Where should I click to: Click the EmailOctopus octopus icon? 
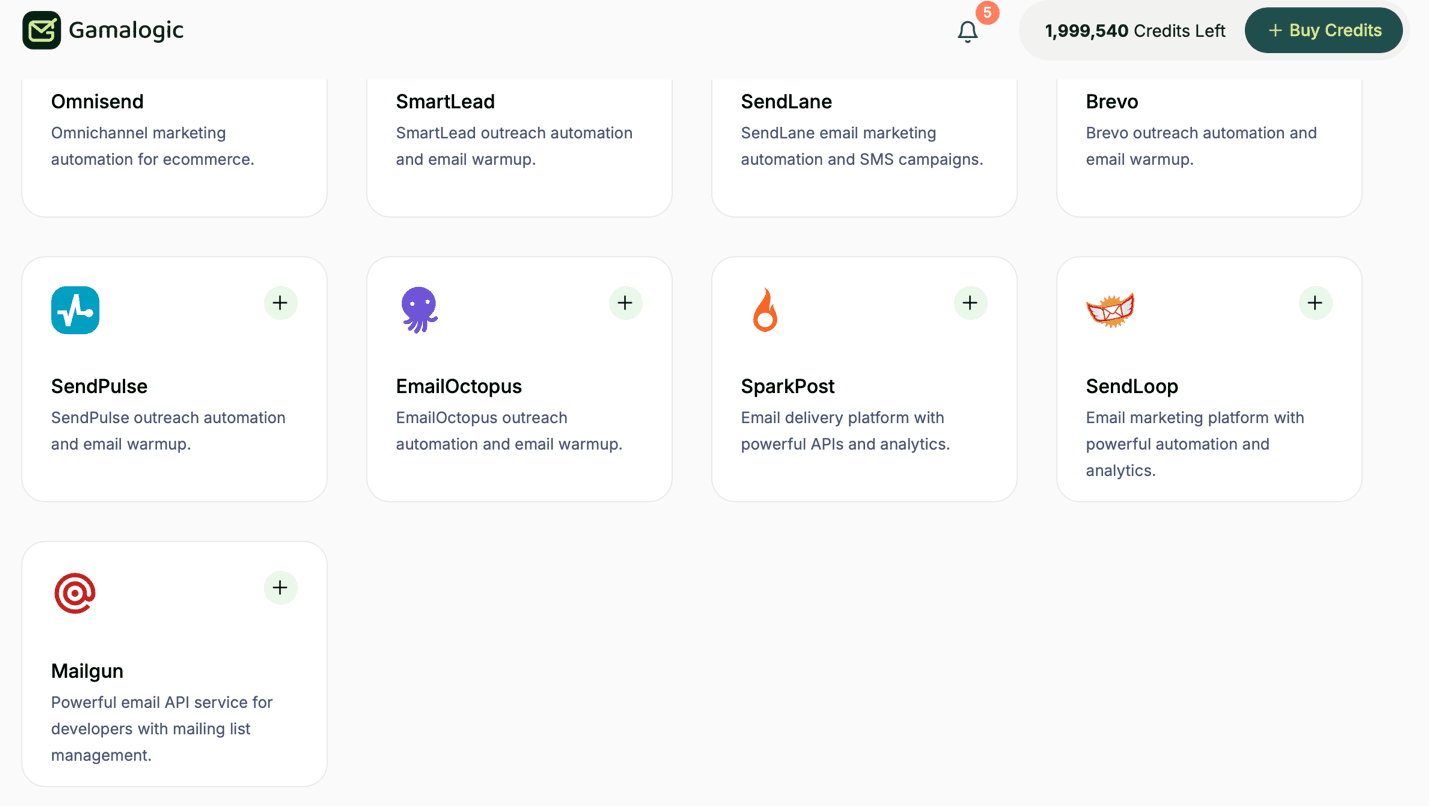point(419,310)
